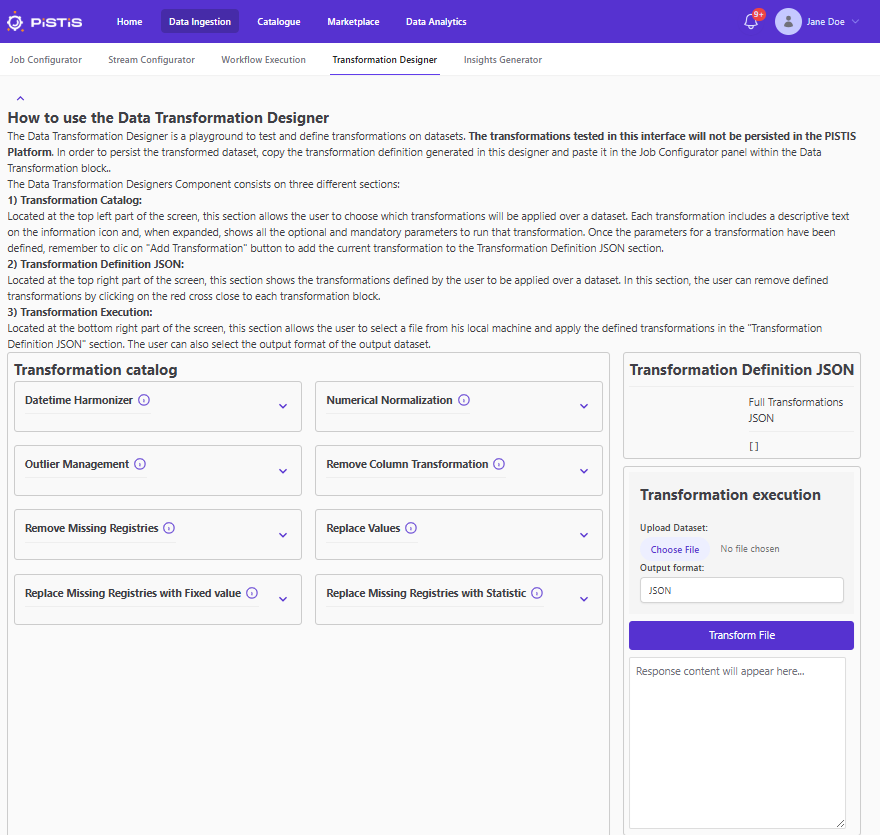This screenshot has width=880, height=835.
Task: Expand the Numerical Normalization card
Action: tap(584, 406)
